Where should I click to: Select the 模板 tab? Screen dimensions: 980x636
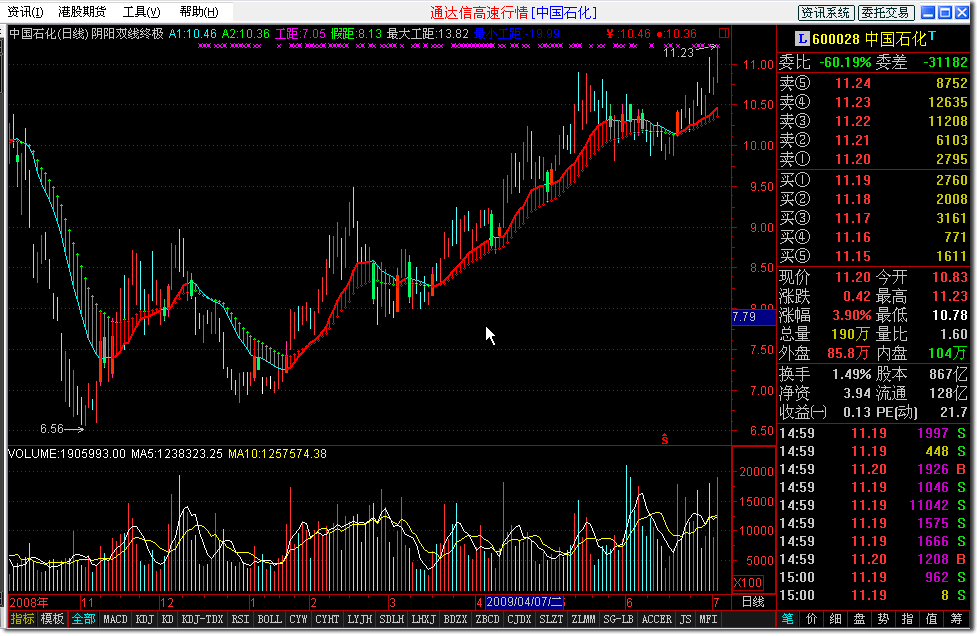point(52,619)
